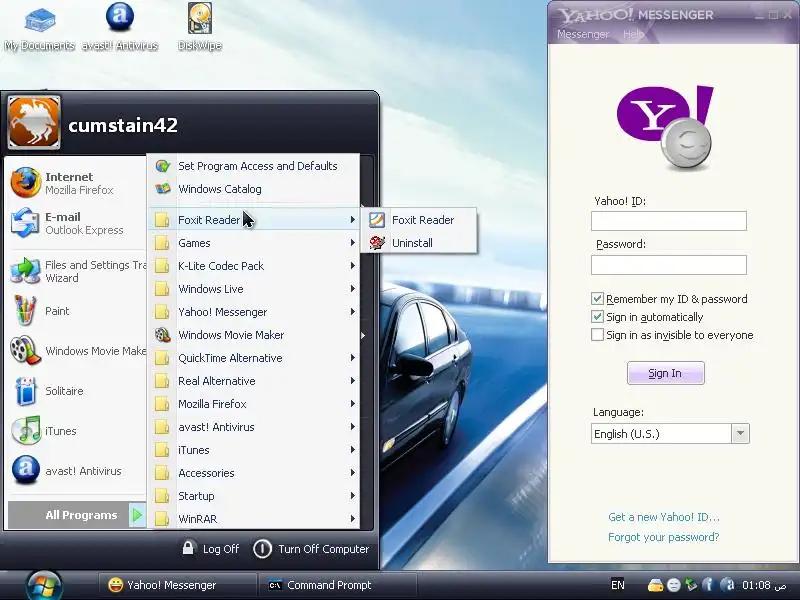Expand avast! Antivirus program folder
The width and height of the screenshot is (800, 600).
pos(254,427)
